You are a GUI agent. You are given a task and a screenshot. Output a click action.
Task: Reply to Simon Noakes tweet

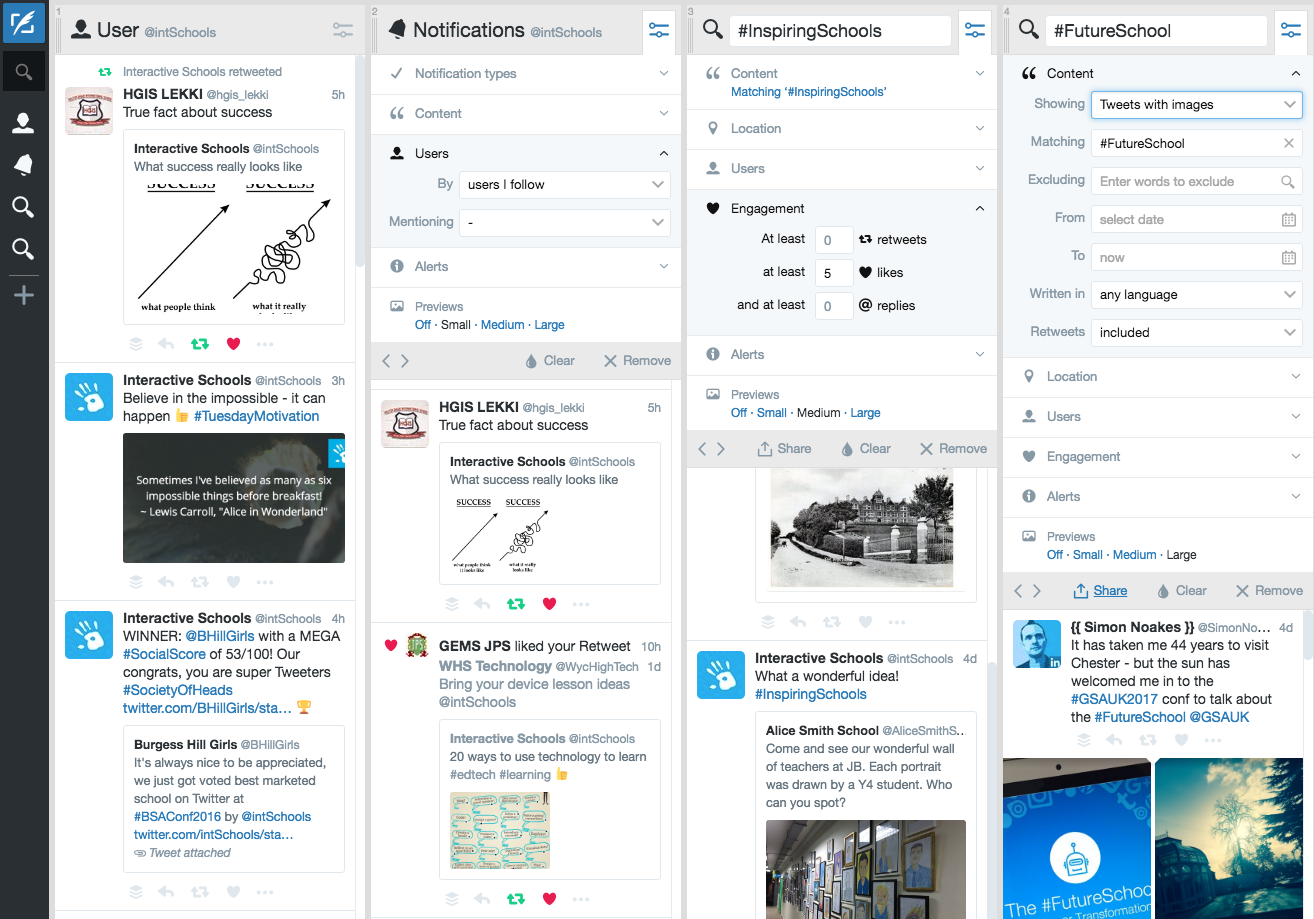click(1115, 740)
